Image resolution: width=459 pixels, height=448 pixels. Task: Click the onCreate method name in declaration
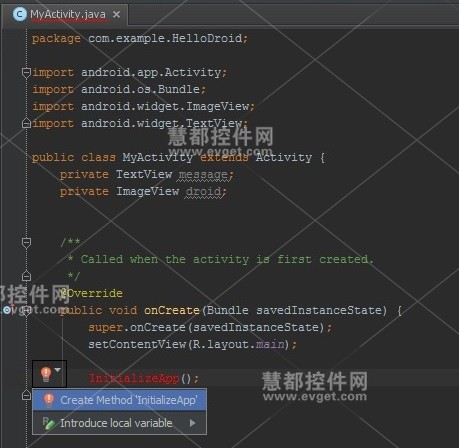tap(172, 310)
